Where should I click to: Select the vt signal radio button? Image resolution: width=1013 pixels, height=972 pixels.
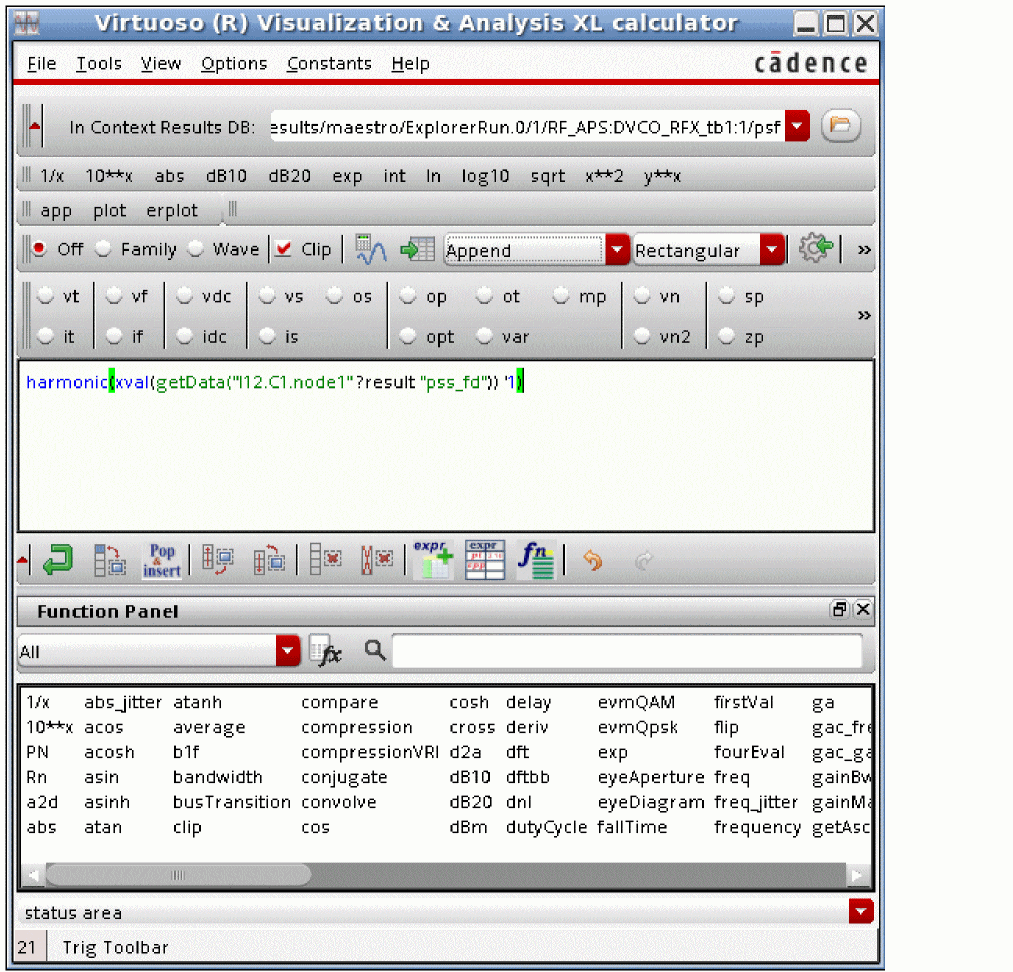[46, 297]
